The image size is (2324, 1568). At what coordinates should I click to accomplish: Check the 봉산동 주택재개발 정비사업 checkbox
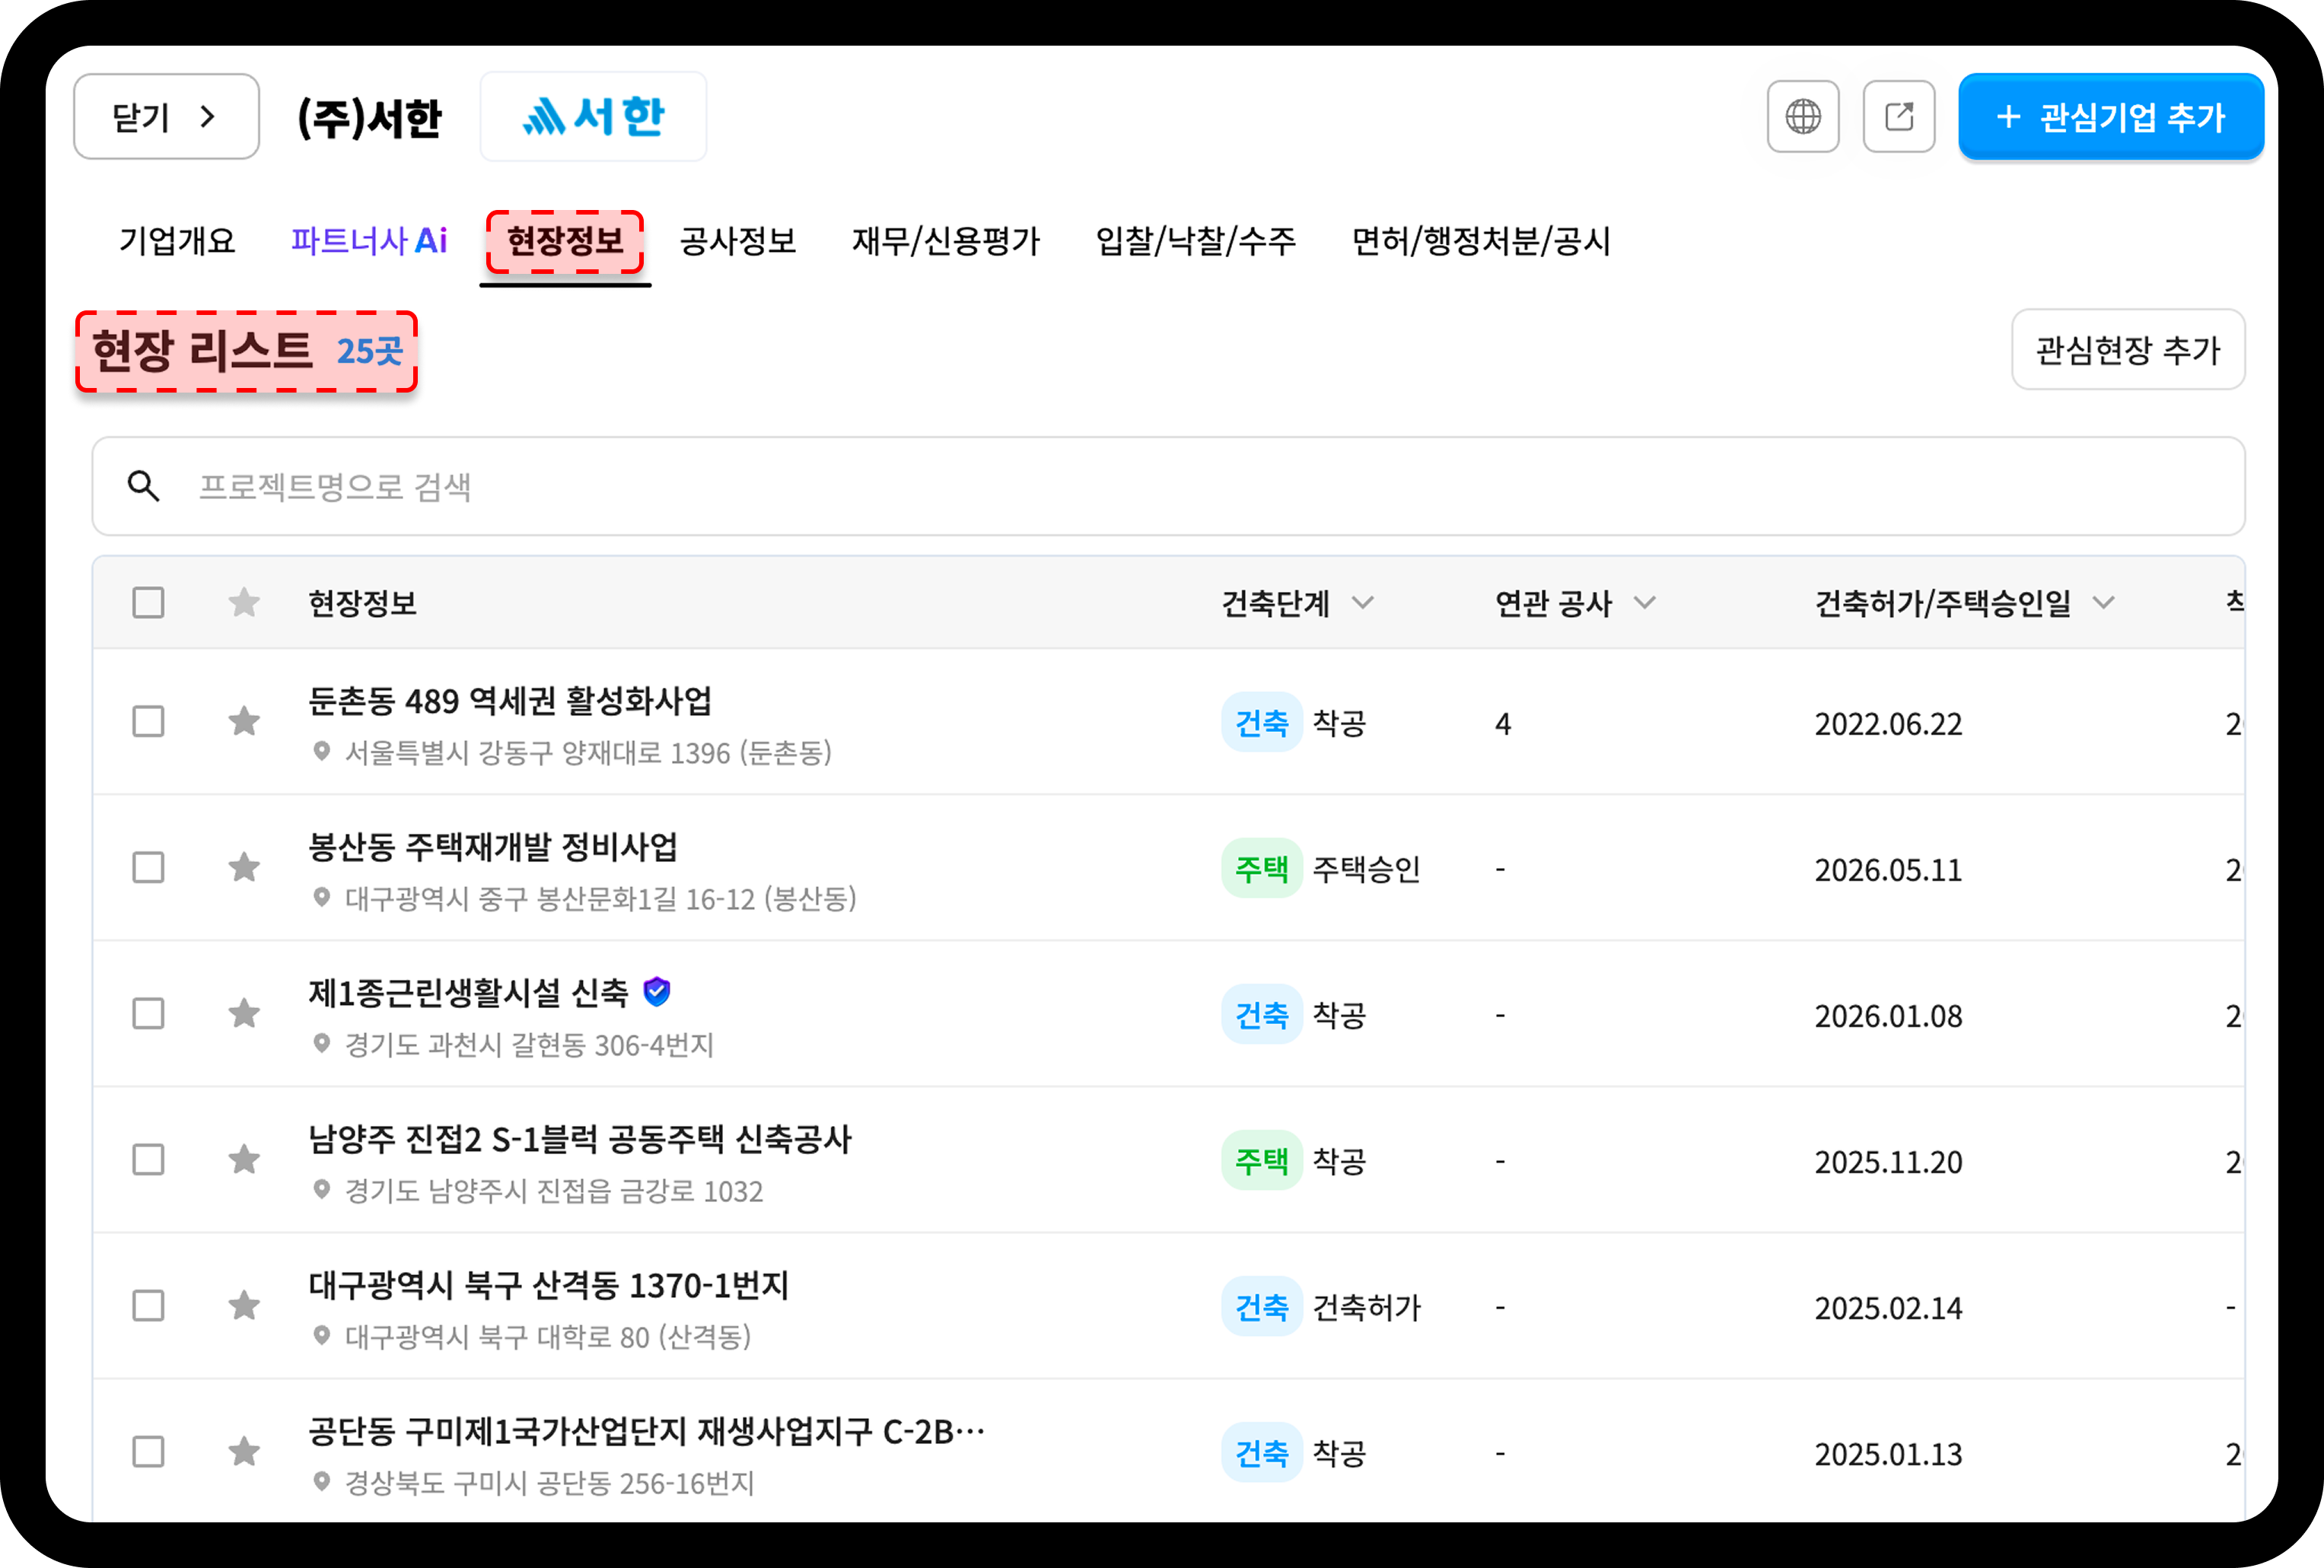[148, 867]
